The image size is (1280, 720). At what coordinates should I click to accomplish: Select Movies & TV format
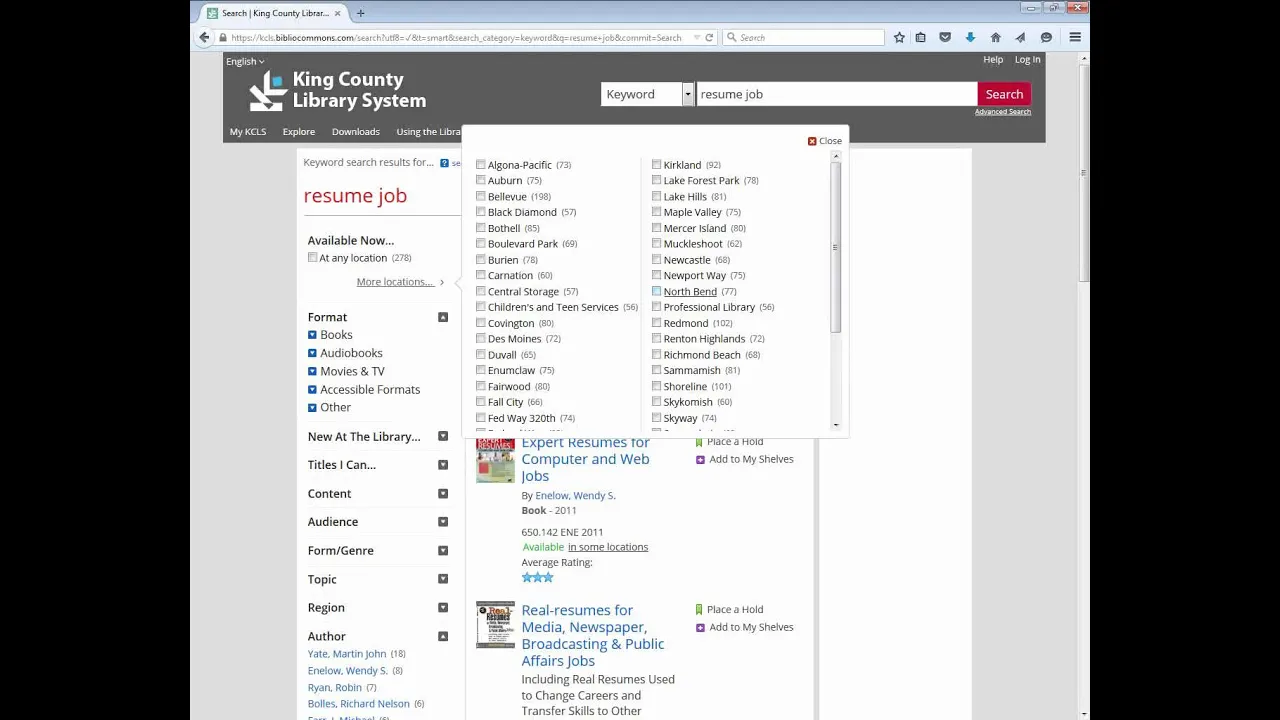pos(352,371)
